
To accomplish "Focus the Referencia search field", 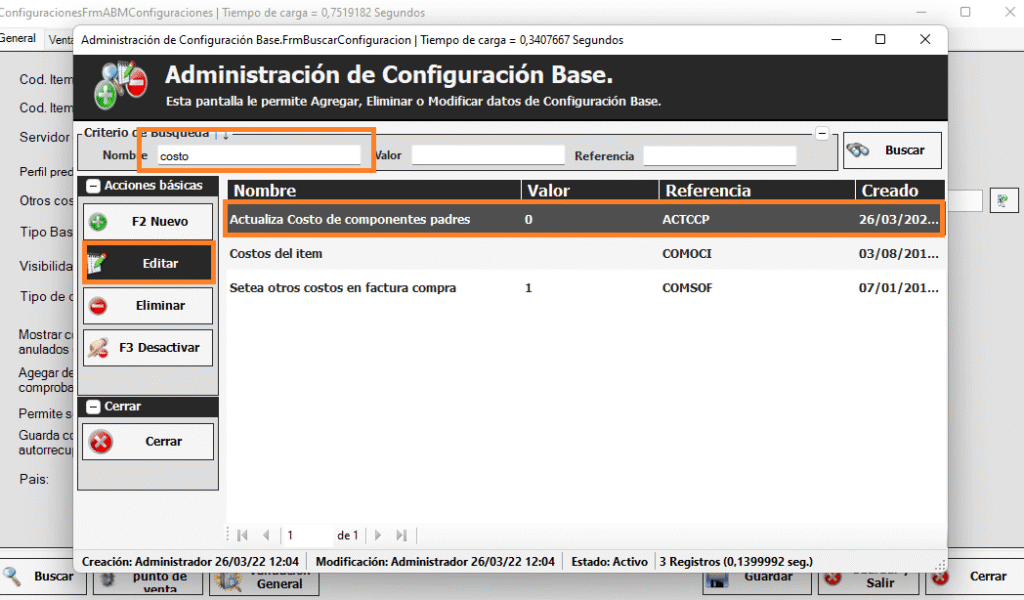I will coord(719,156).
